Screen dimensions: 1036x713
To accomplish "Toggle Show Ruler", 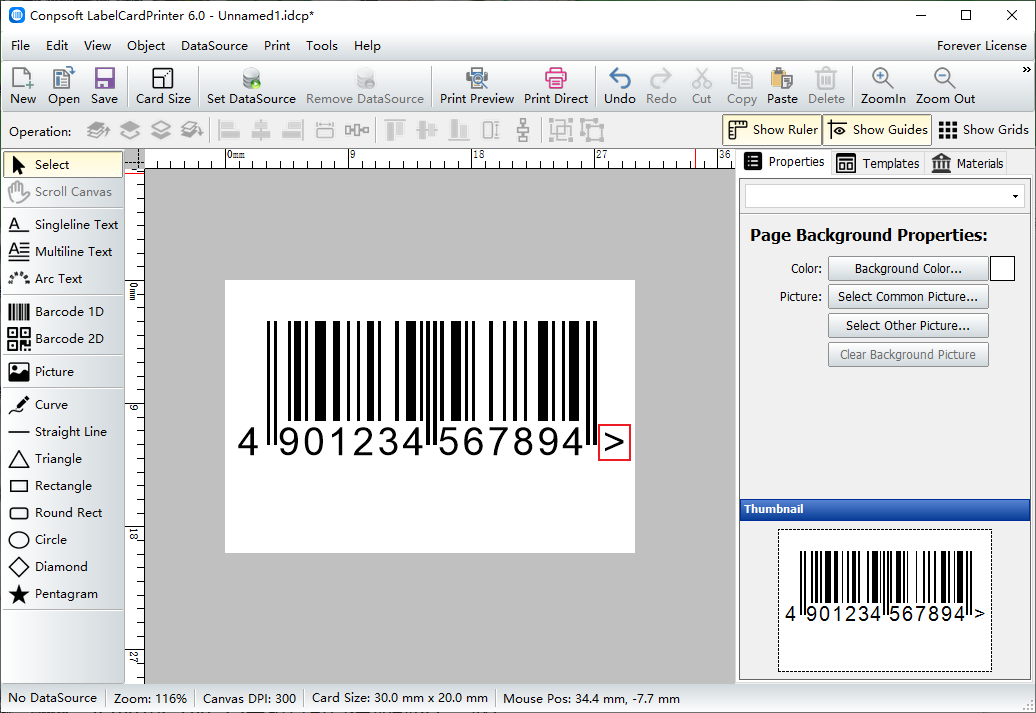I will [x=772, y=130].
